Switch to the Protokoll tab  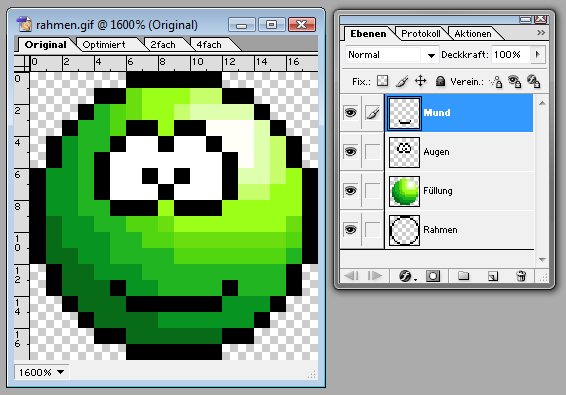(x=421, y=34)
